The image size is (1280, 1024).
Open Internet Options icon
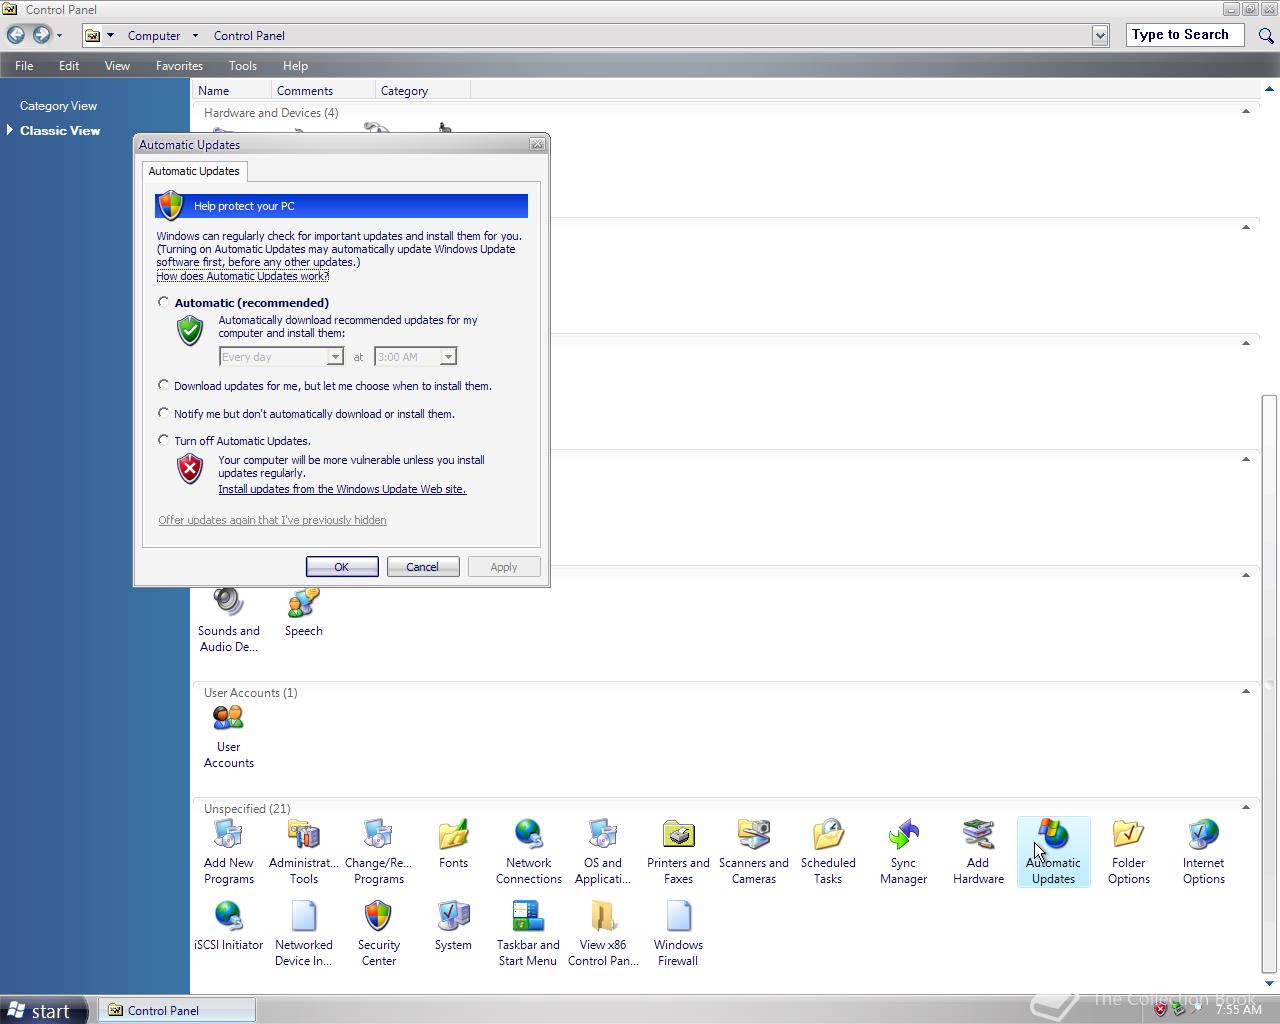[x=1203, y=852]
